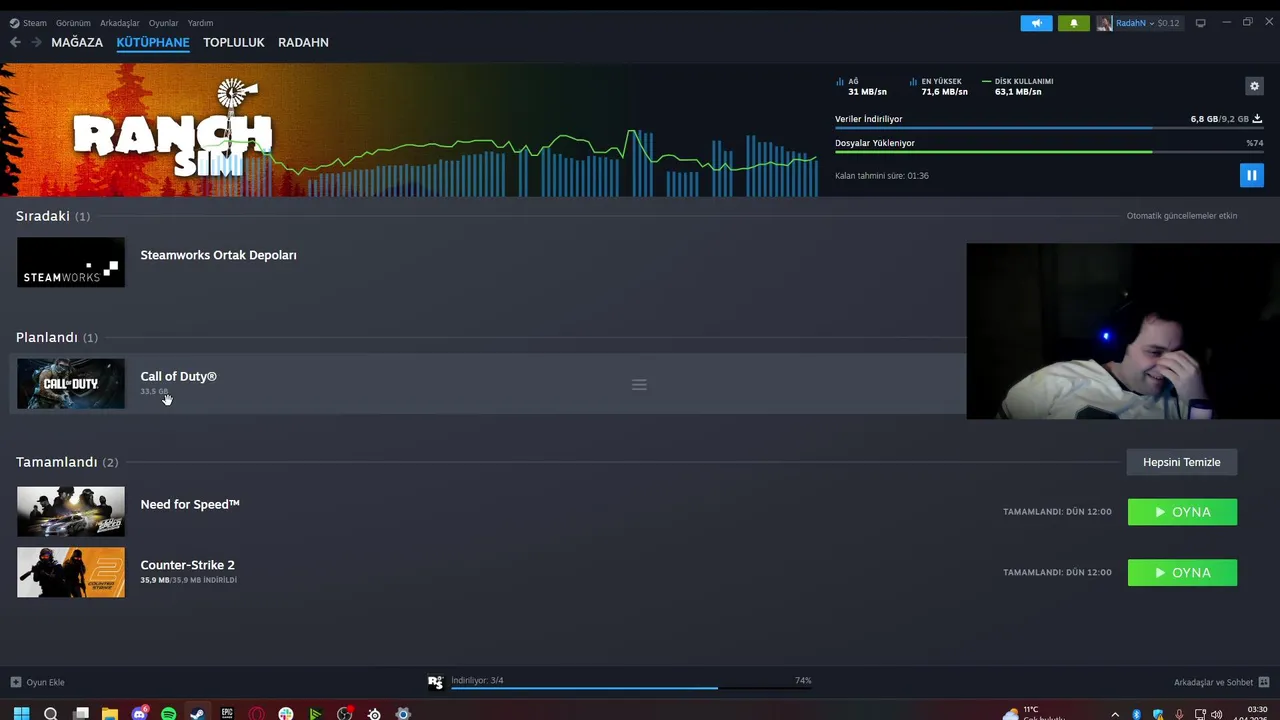Open the green notifications bell

1074,23
